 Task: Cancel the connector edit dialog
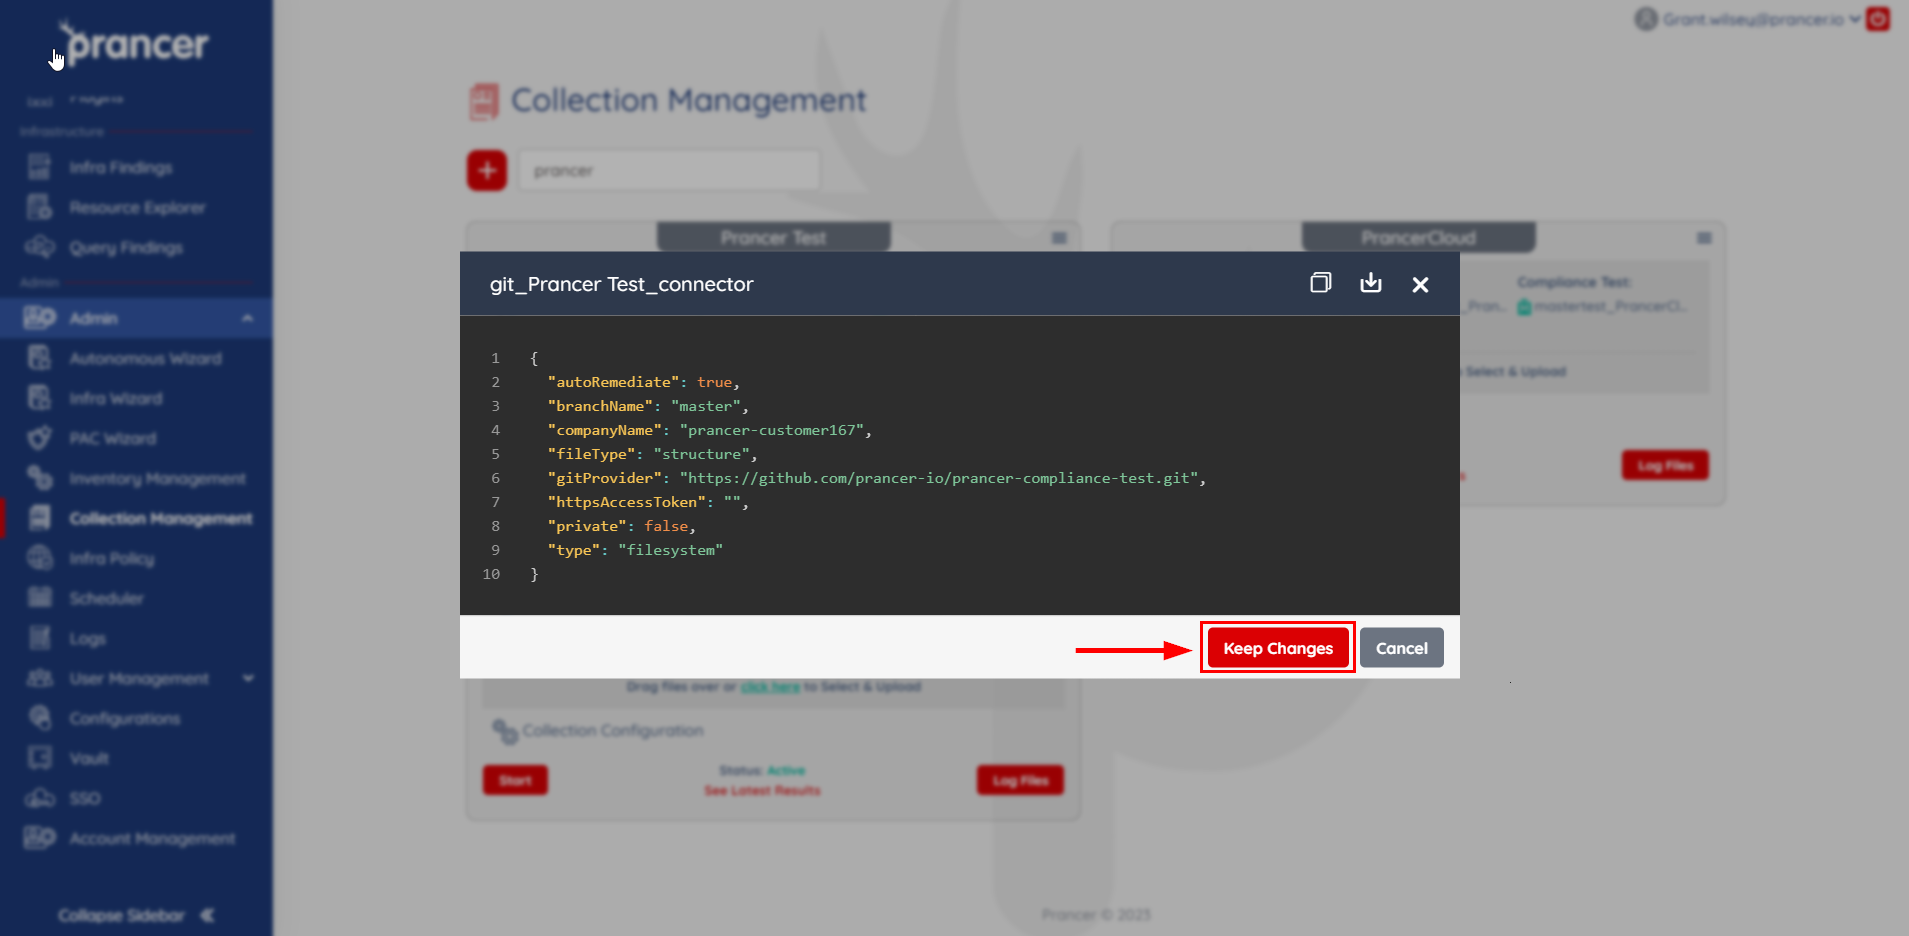tap(1401, 648)
